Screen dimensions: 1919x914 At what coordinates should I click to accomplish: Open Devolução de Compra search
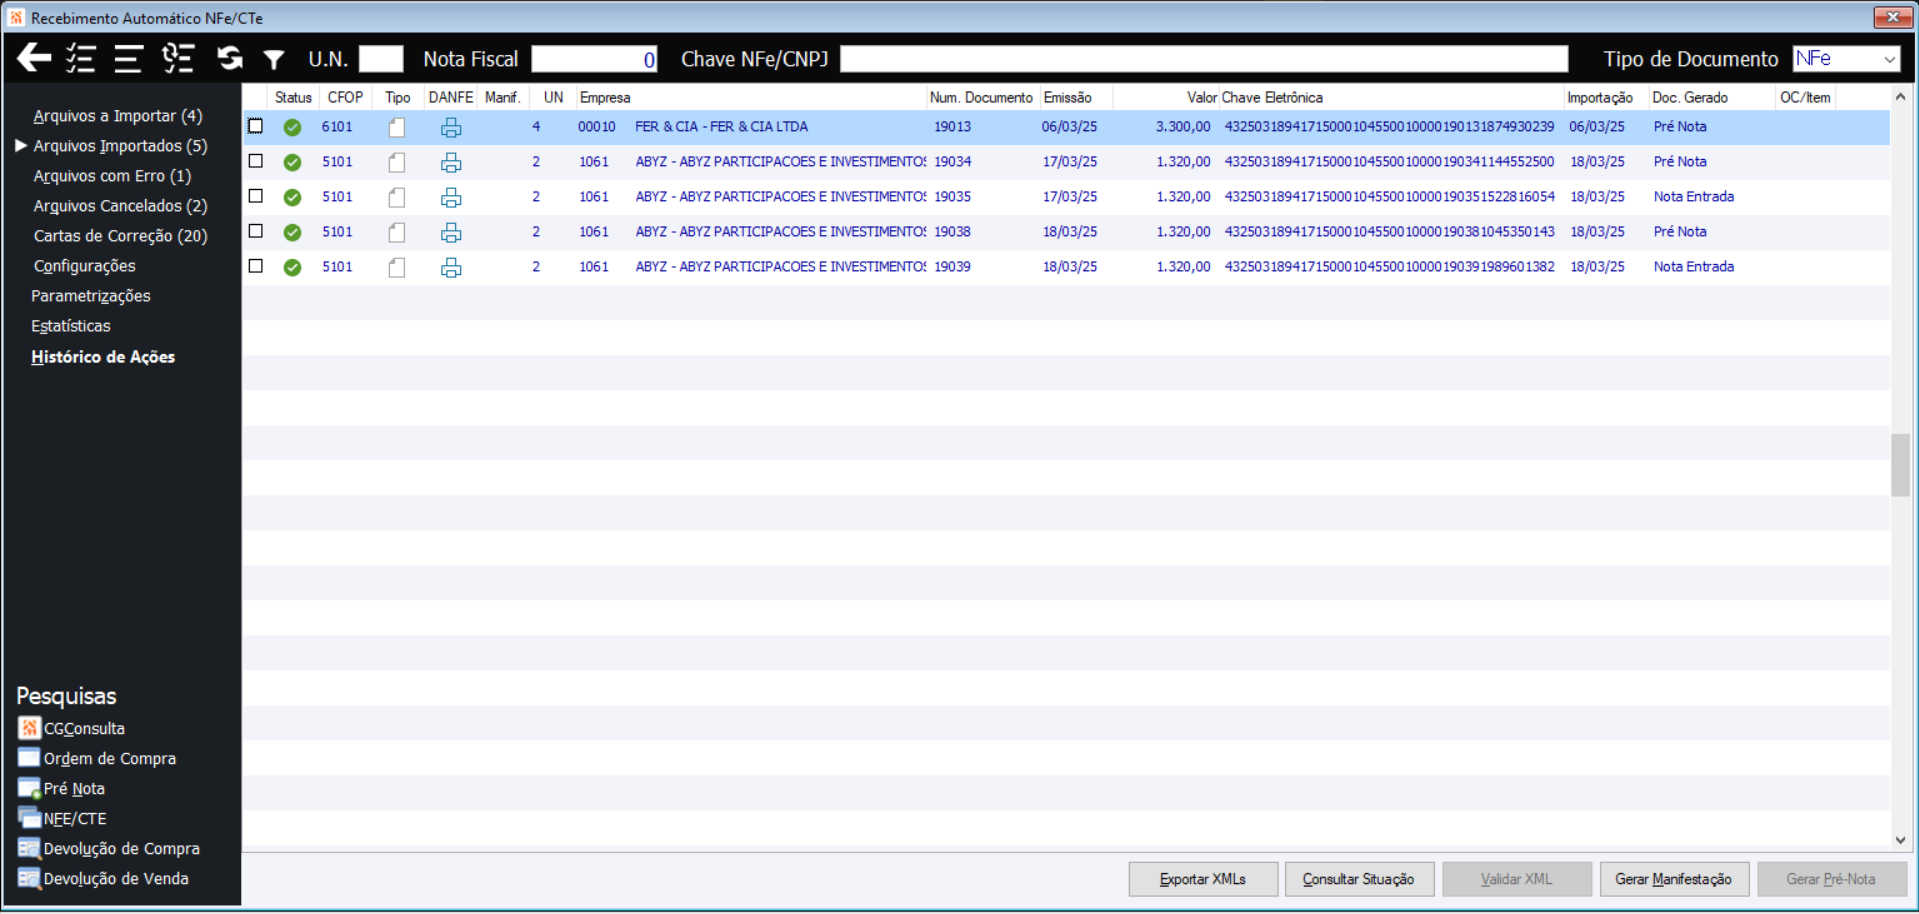109,848
